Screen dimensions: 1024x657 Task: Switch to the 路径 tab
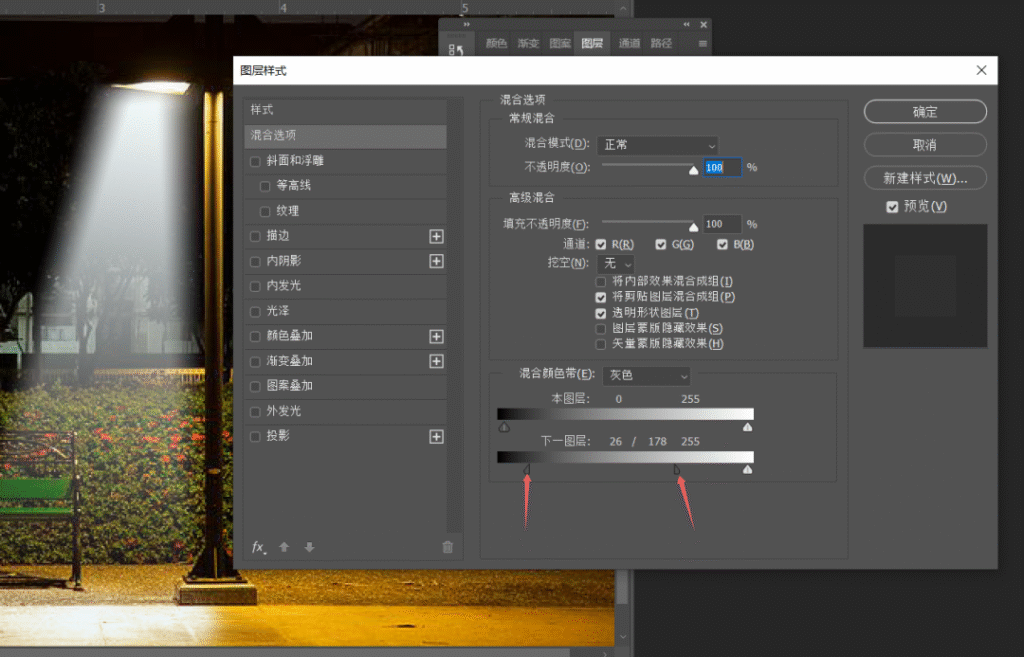(661, 43)
